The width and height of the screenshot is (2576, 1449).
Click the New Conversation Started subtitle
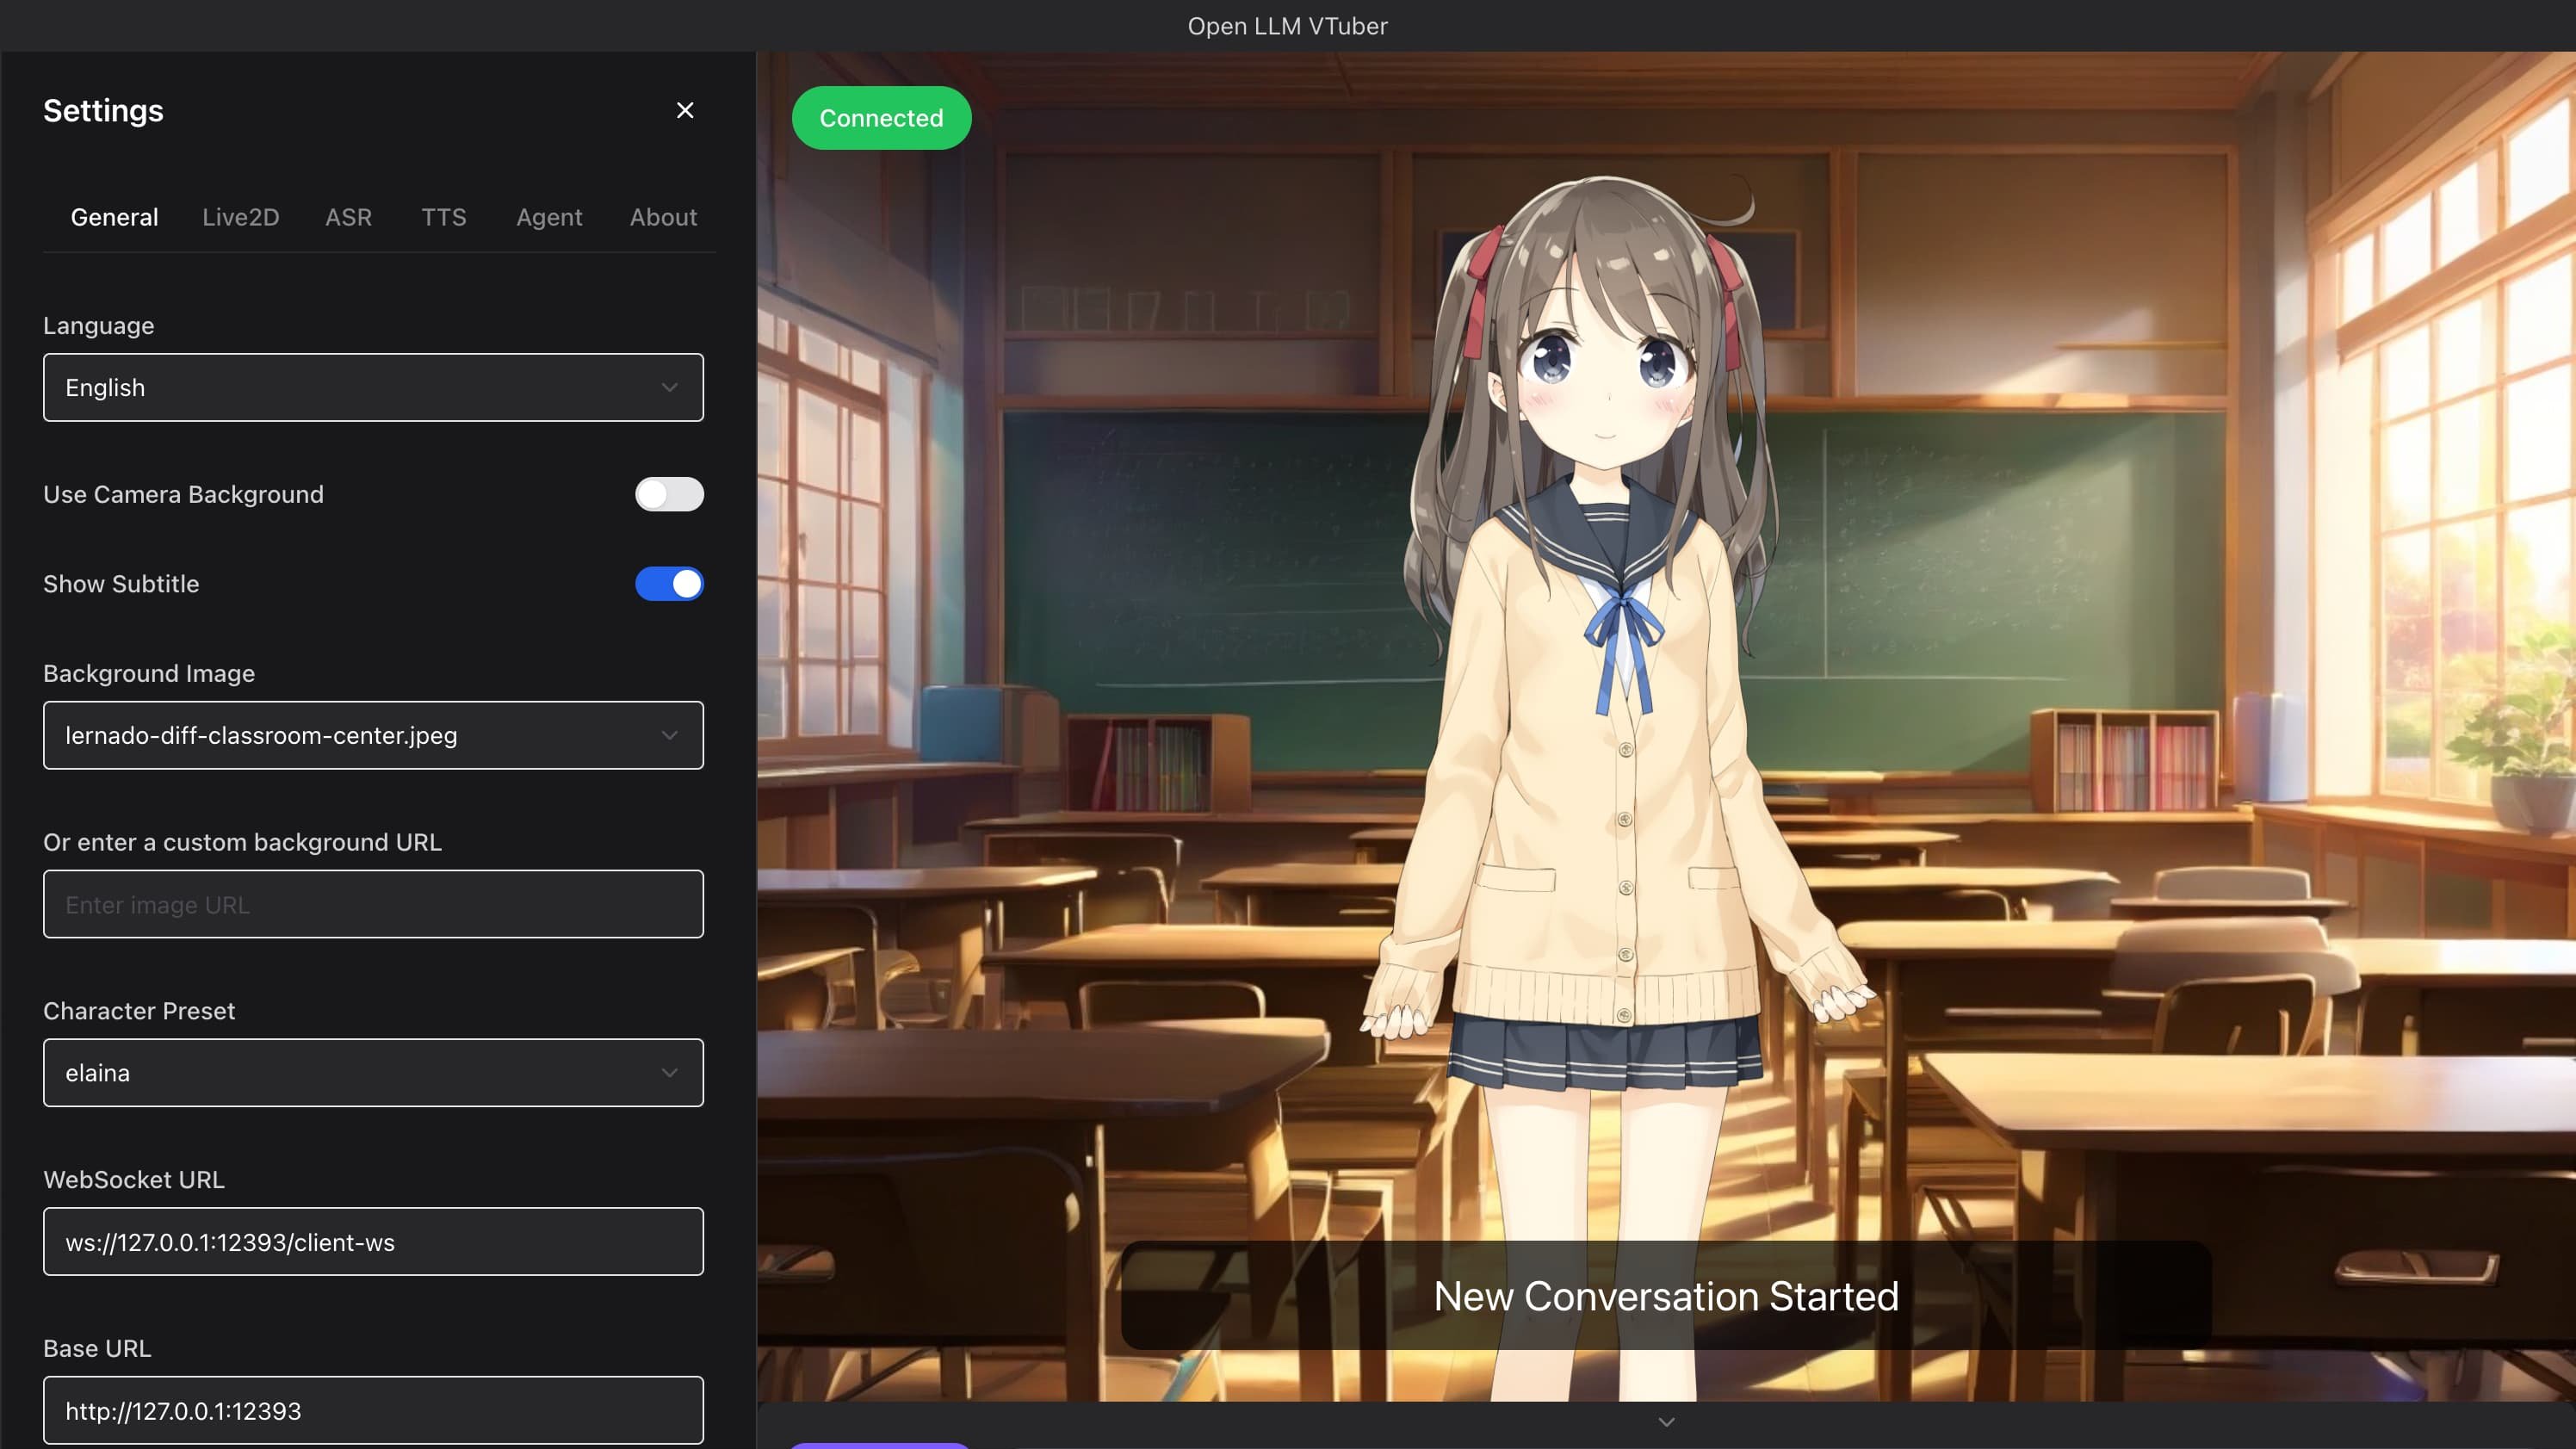click(1666, 1296)
